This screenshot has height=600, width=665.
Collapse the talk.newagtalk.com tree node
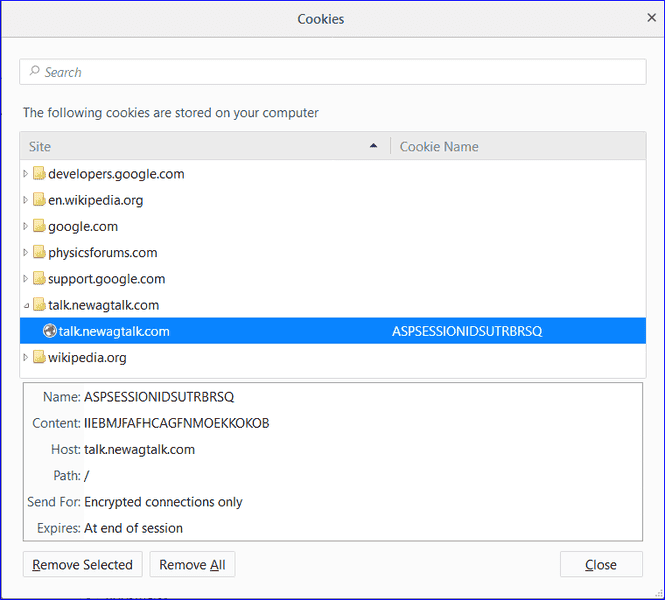26,305
